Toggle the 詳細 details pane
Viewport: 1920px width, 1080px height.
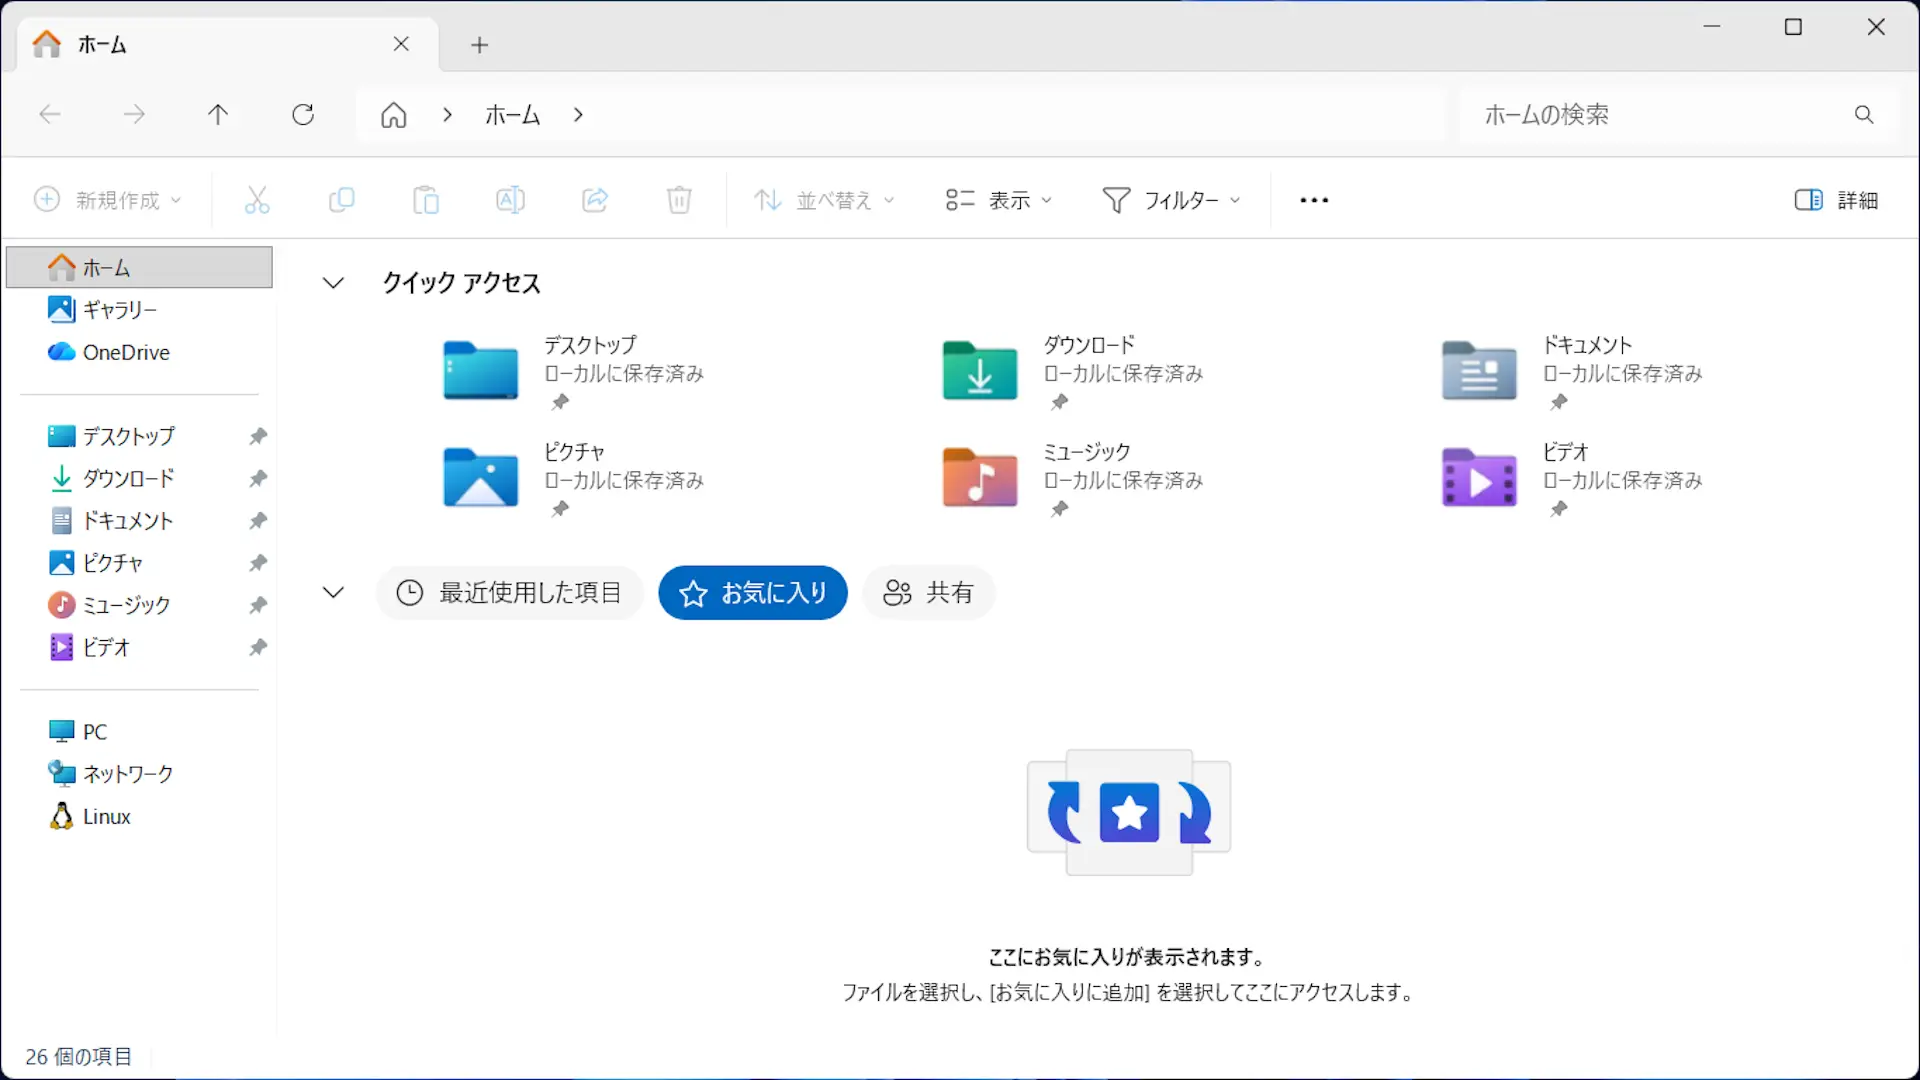coord(1836,200)
